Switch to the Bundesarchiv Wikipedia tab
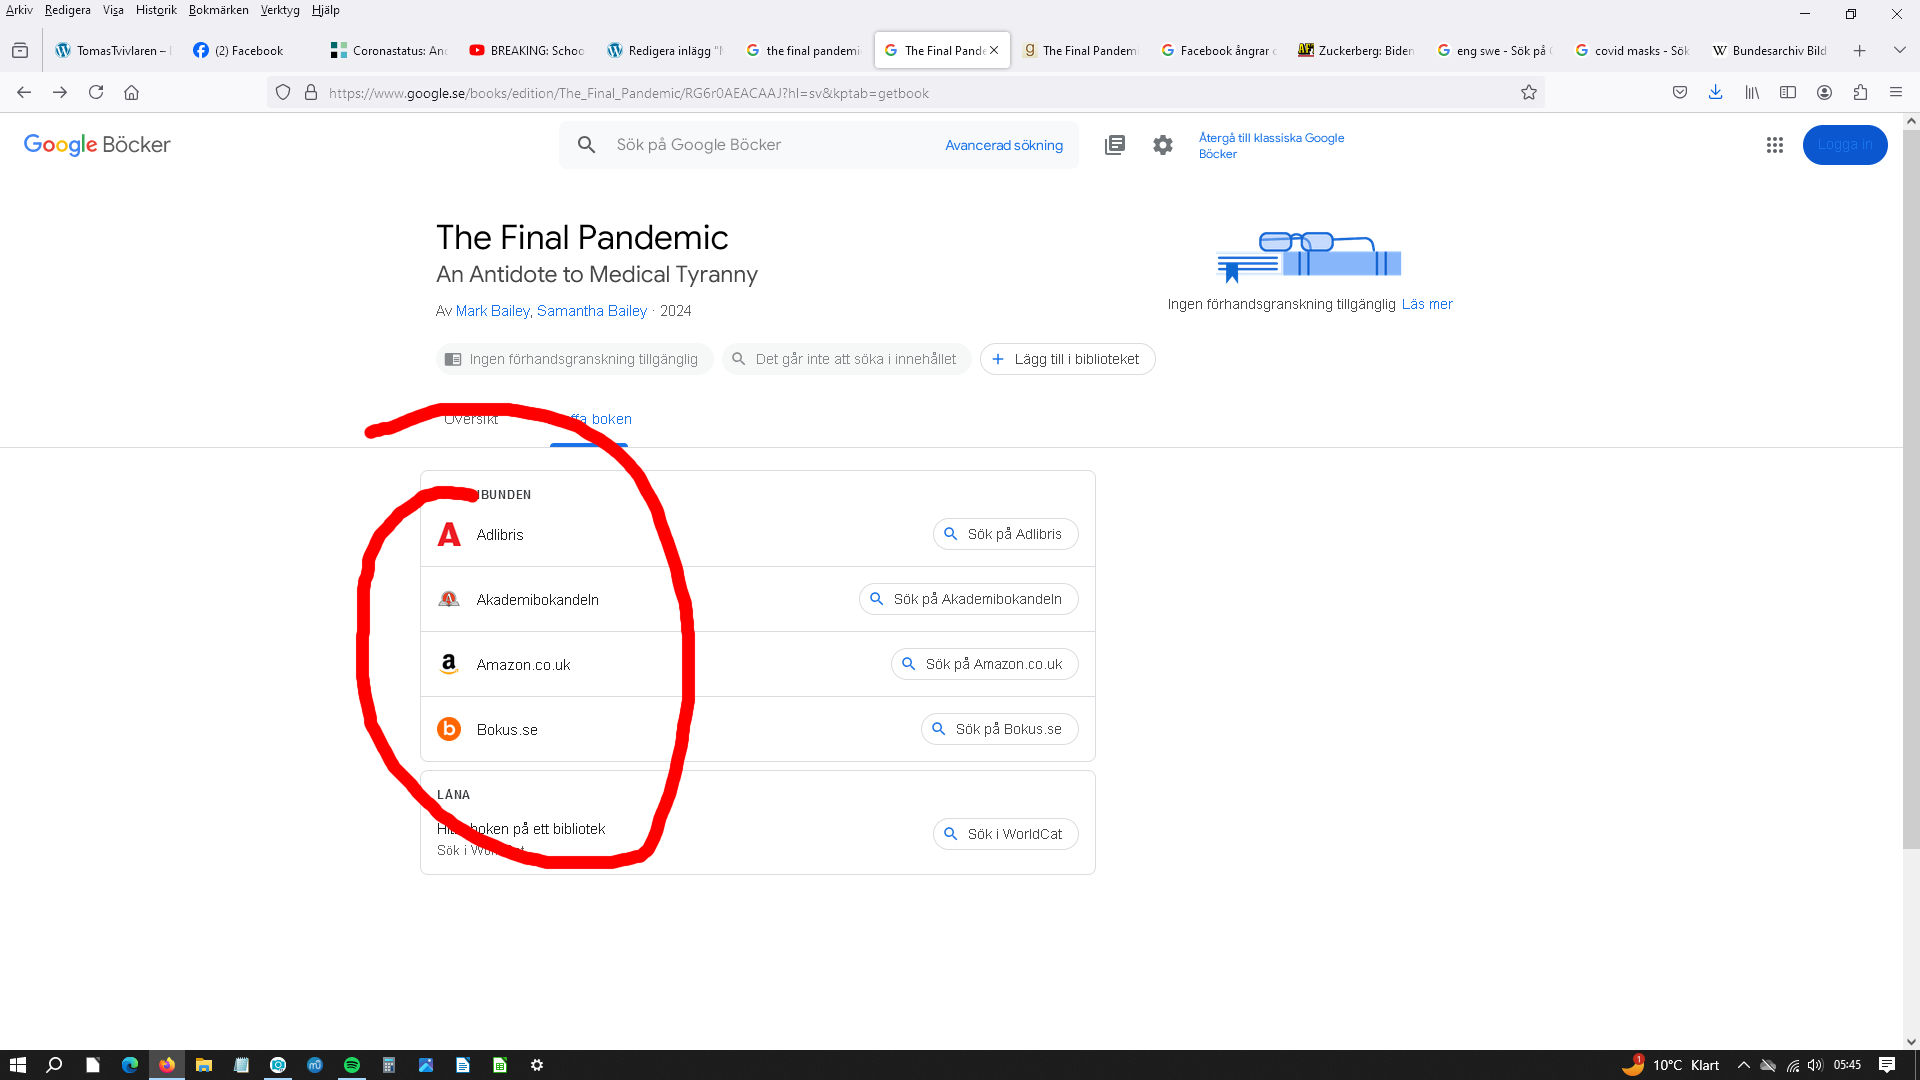The image size is (1920, 1080). [1770, 50]
